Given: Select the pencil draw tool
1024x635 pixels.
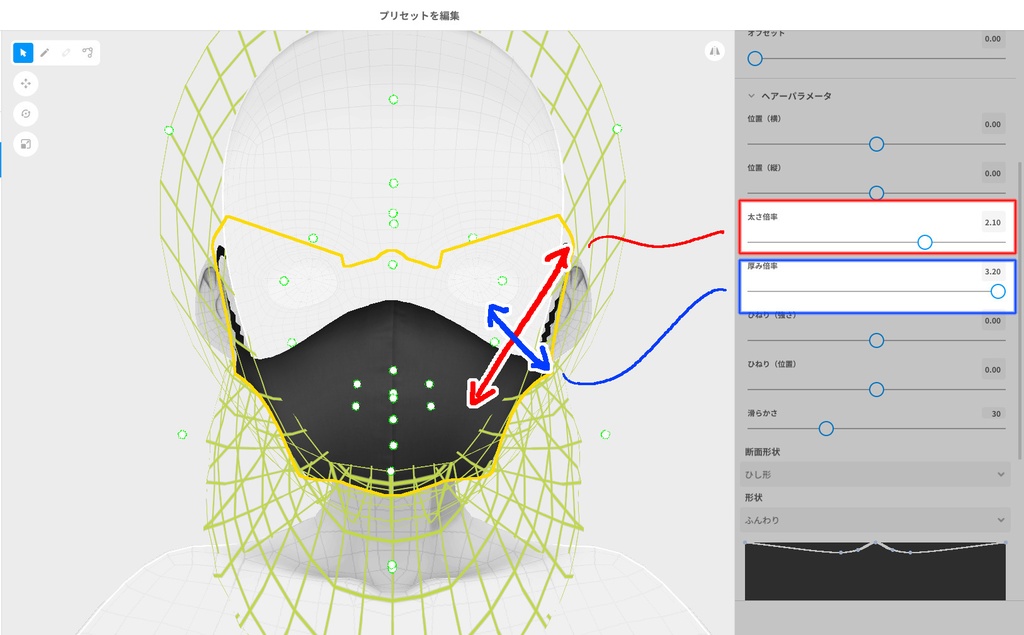Looking at the screenshot, I should [44, 53].
